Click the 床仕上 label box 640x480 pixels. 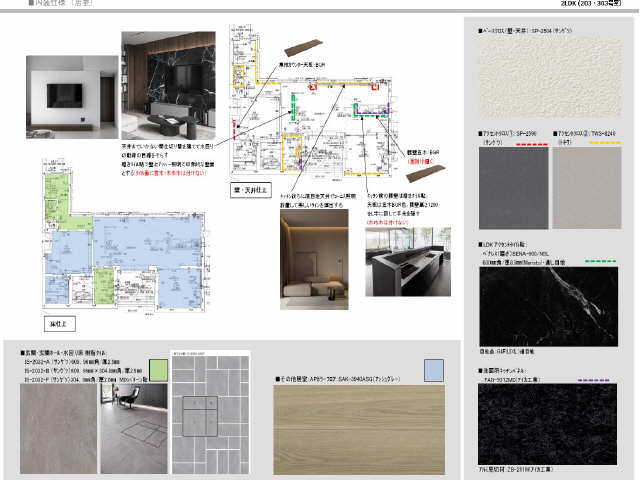tap(60, 324)
